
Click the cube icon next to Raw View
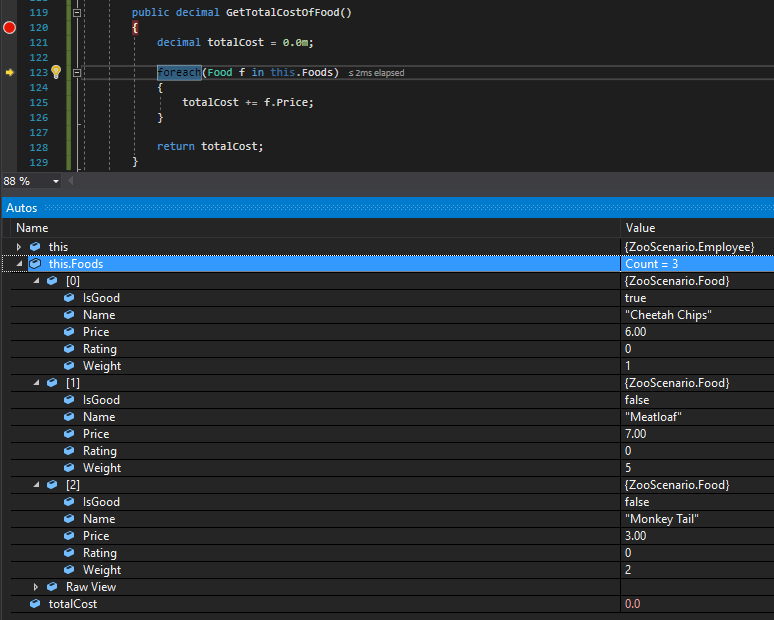pos(52,587)
